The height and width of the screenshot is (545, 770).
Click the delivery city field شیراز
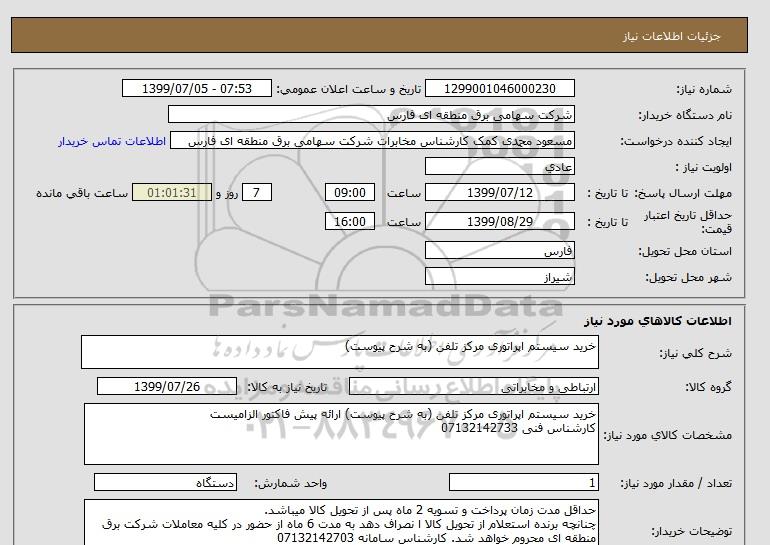pyautogui.click(x=499, y=277)
